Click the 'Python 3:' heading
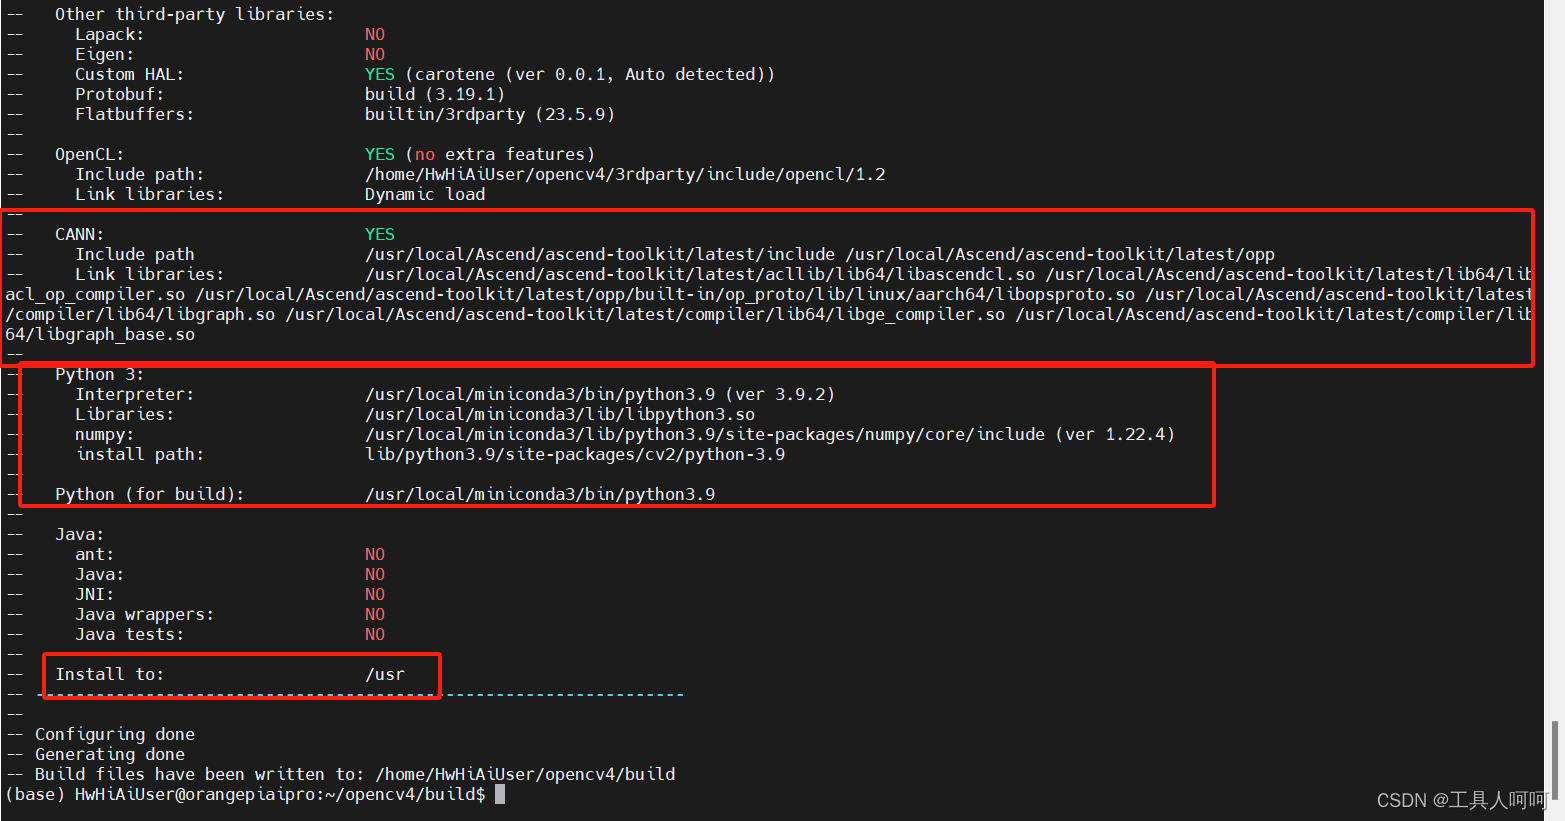 100,374
